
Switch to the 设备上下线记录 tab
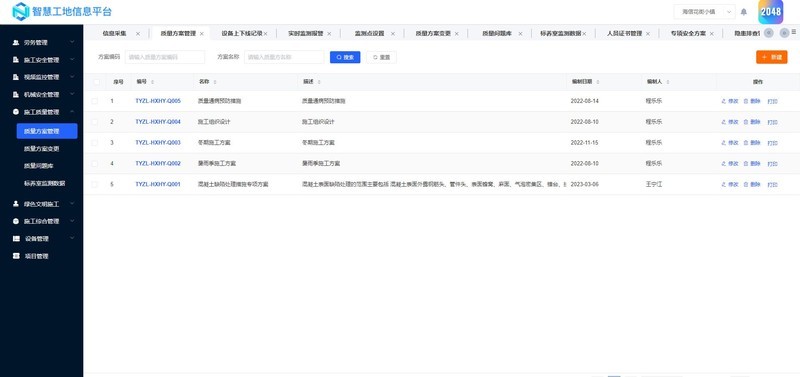242,34
